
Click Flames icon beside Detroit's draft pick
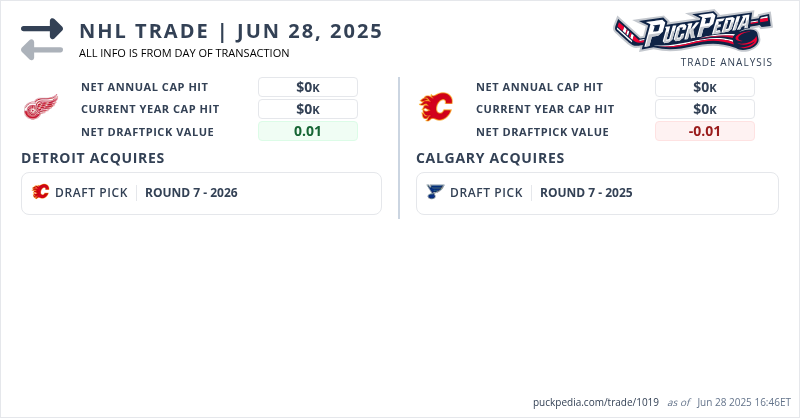41,193
